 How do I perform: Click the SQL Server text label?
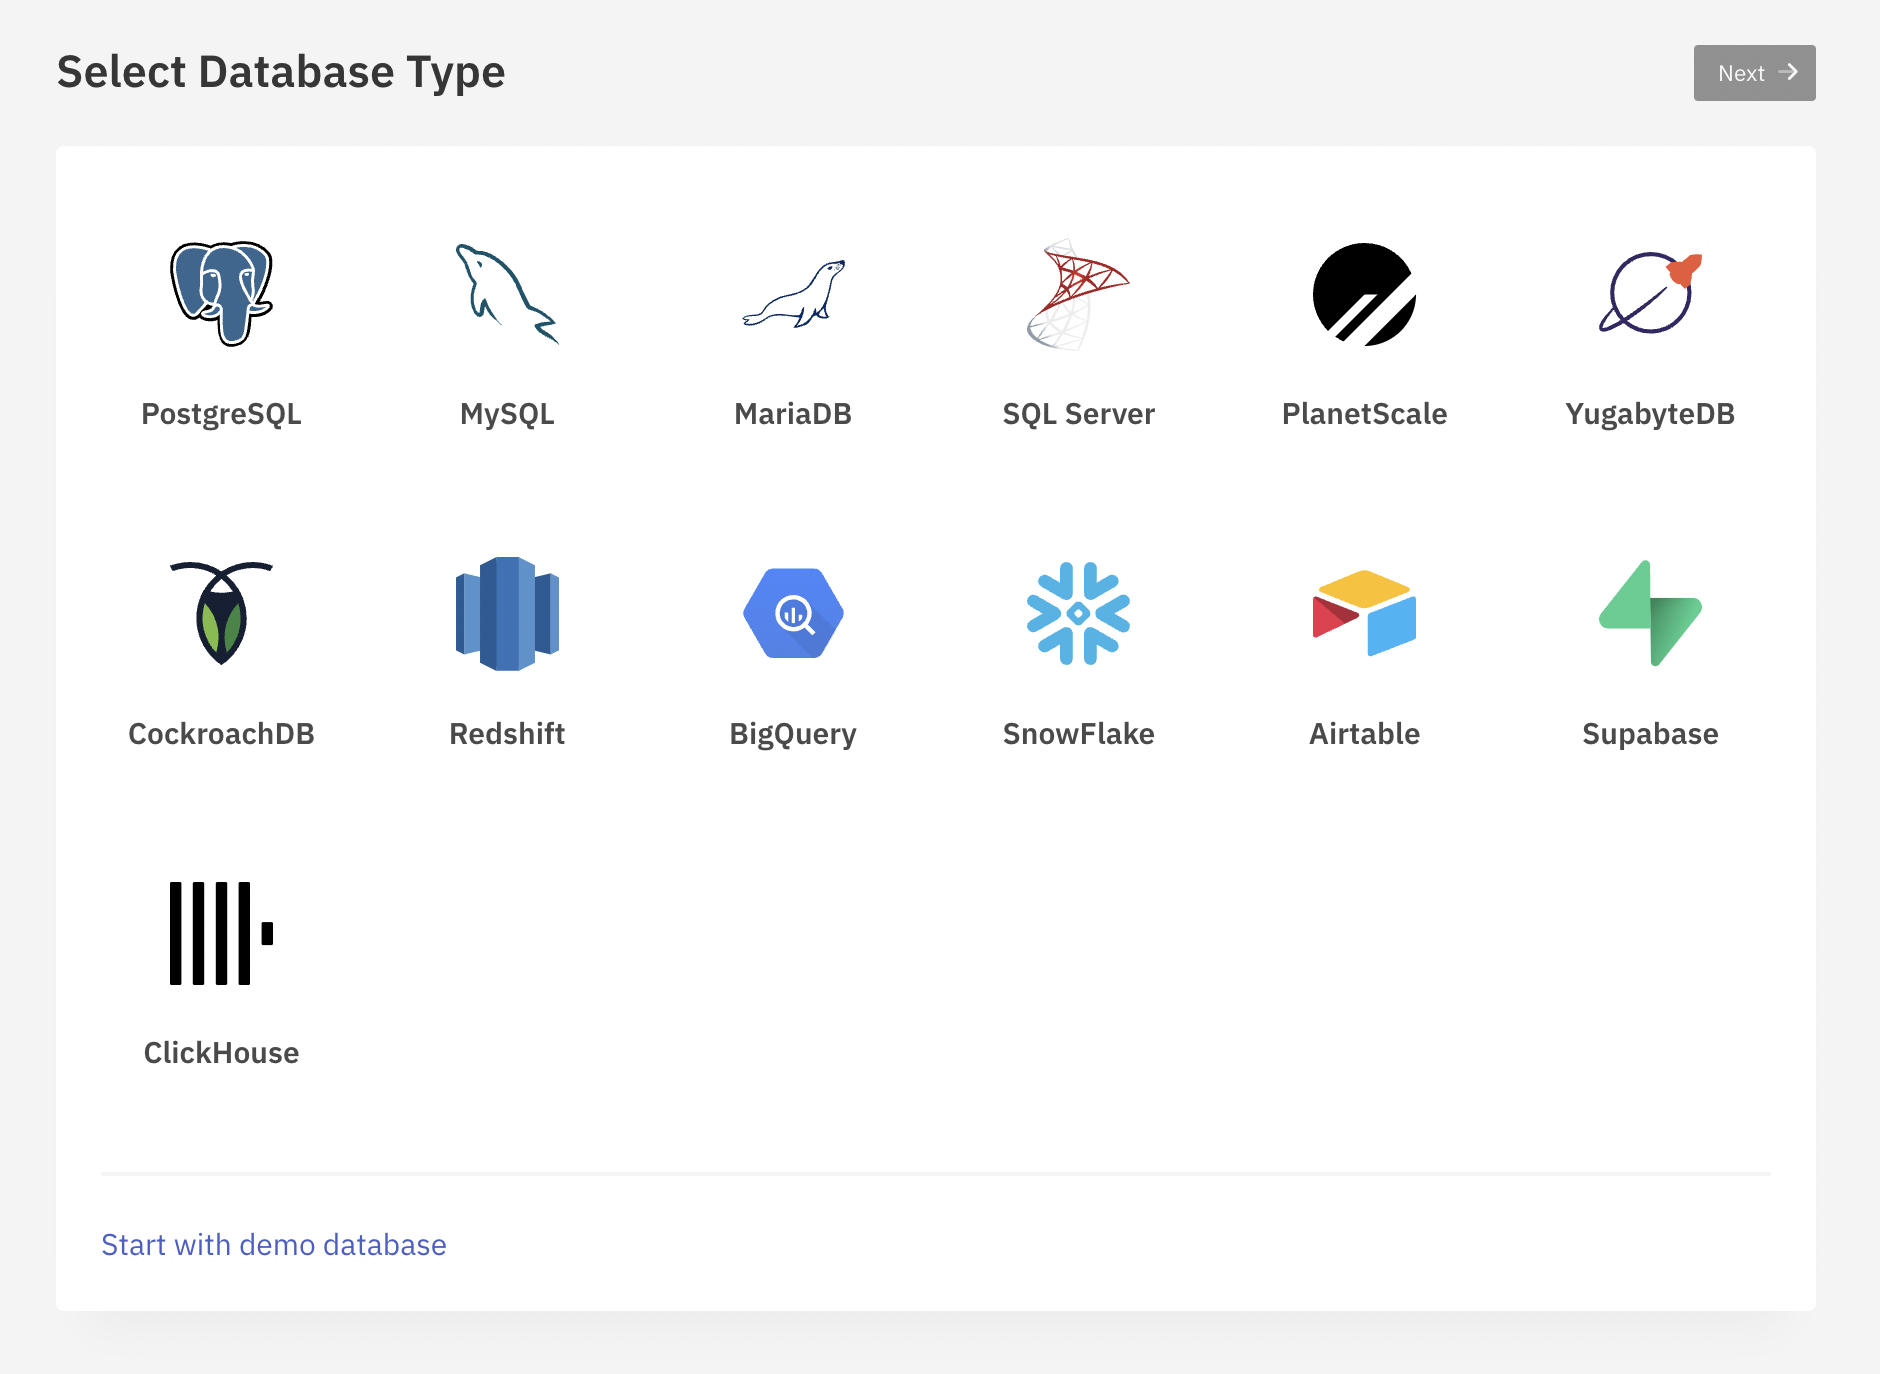tap(1078, 414)
